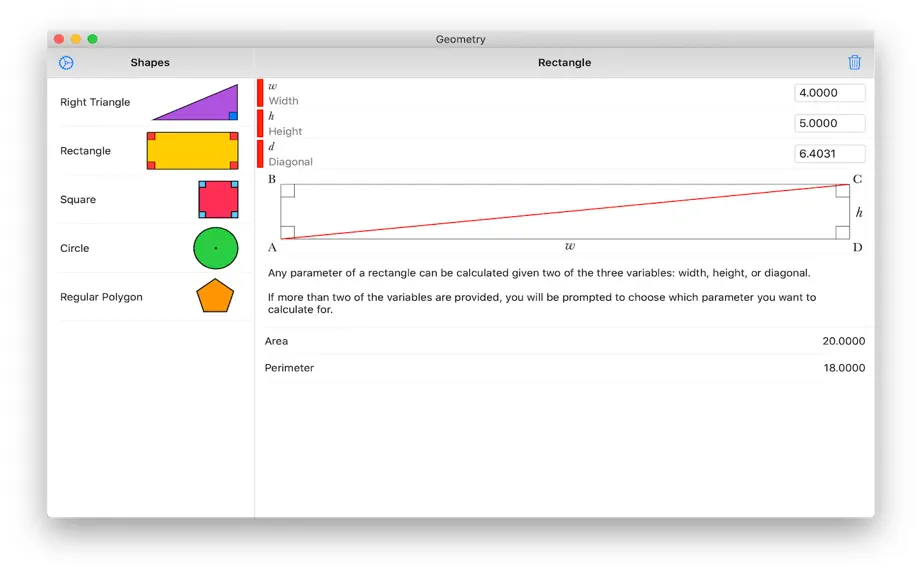This screenshot has height=576, width=922.
Task: Click the blue circular arrow icon beside Shapes
Action: (x=66, y=63)
